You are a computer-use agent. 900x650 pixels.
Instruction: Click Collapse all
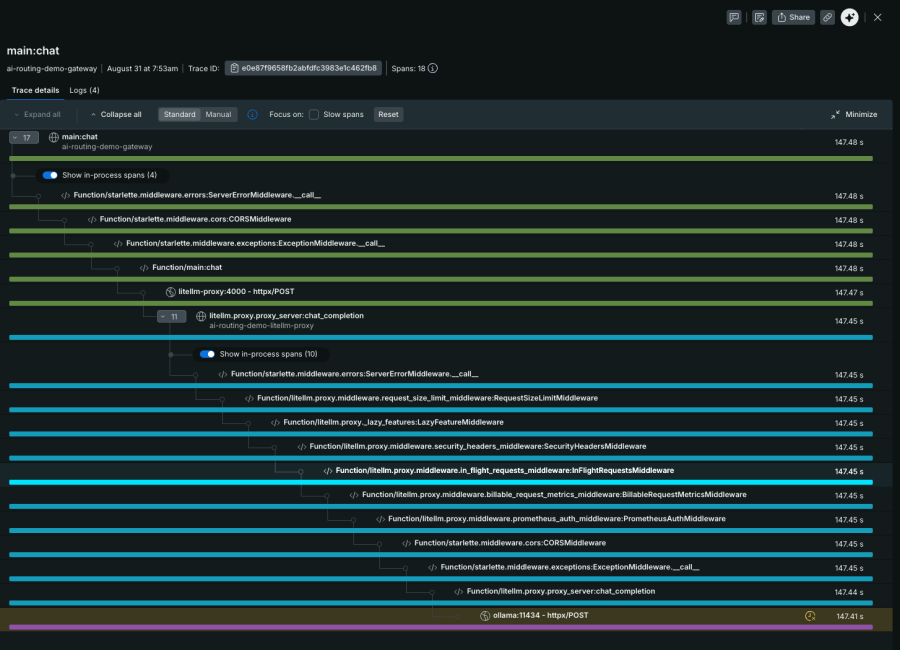(116, 114)
